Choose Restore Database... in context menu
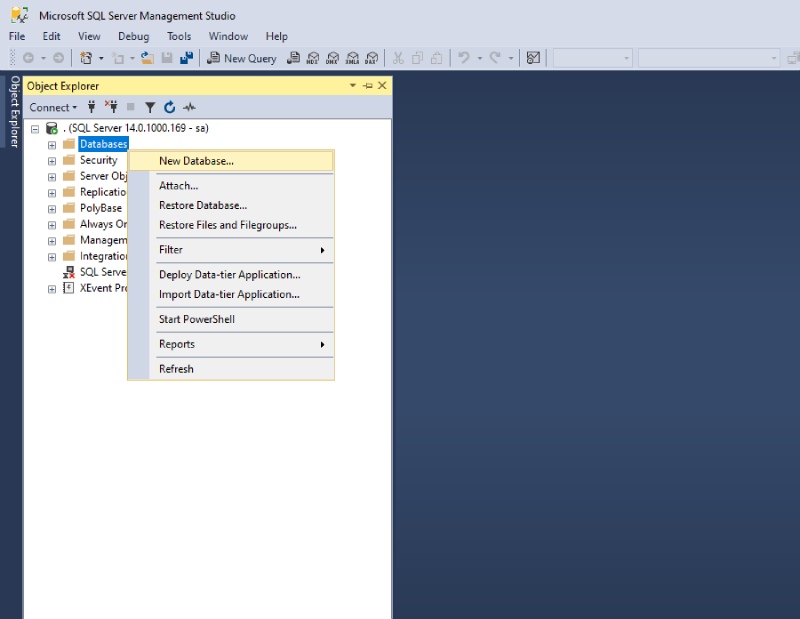 click(x=203, y=205)
